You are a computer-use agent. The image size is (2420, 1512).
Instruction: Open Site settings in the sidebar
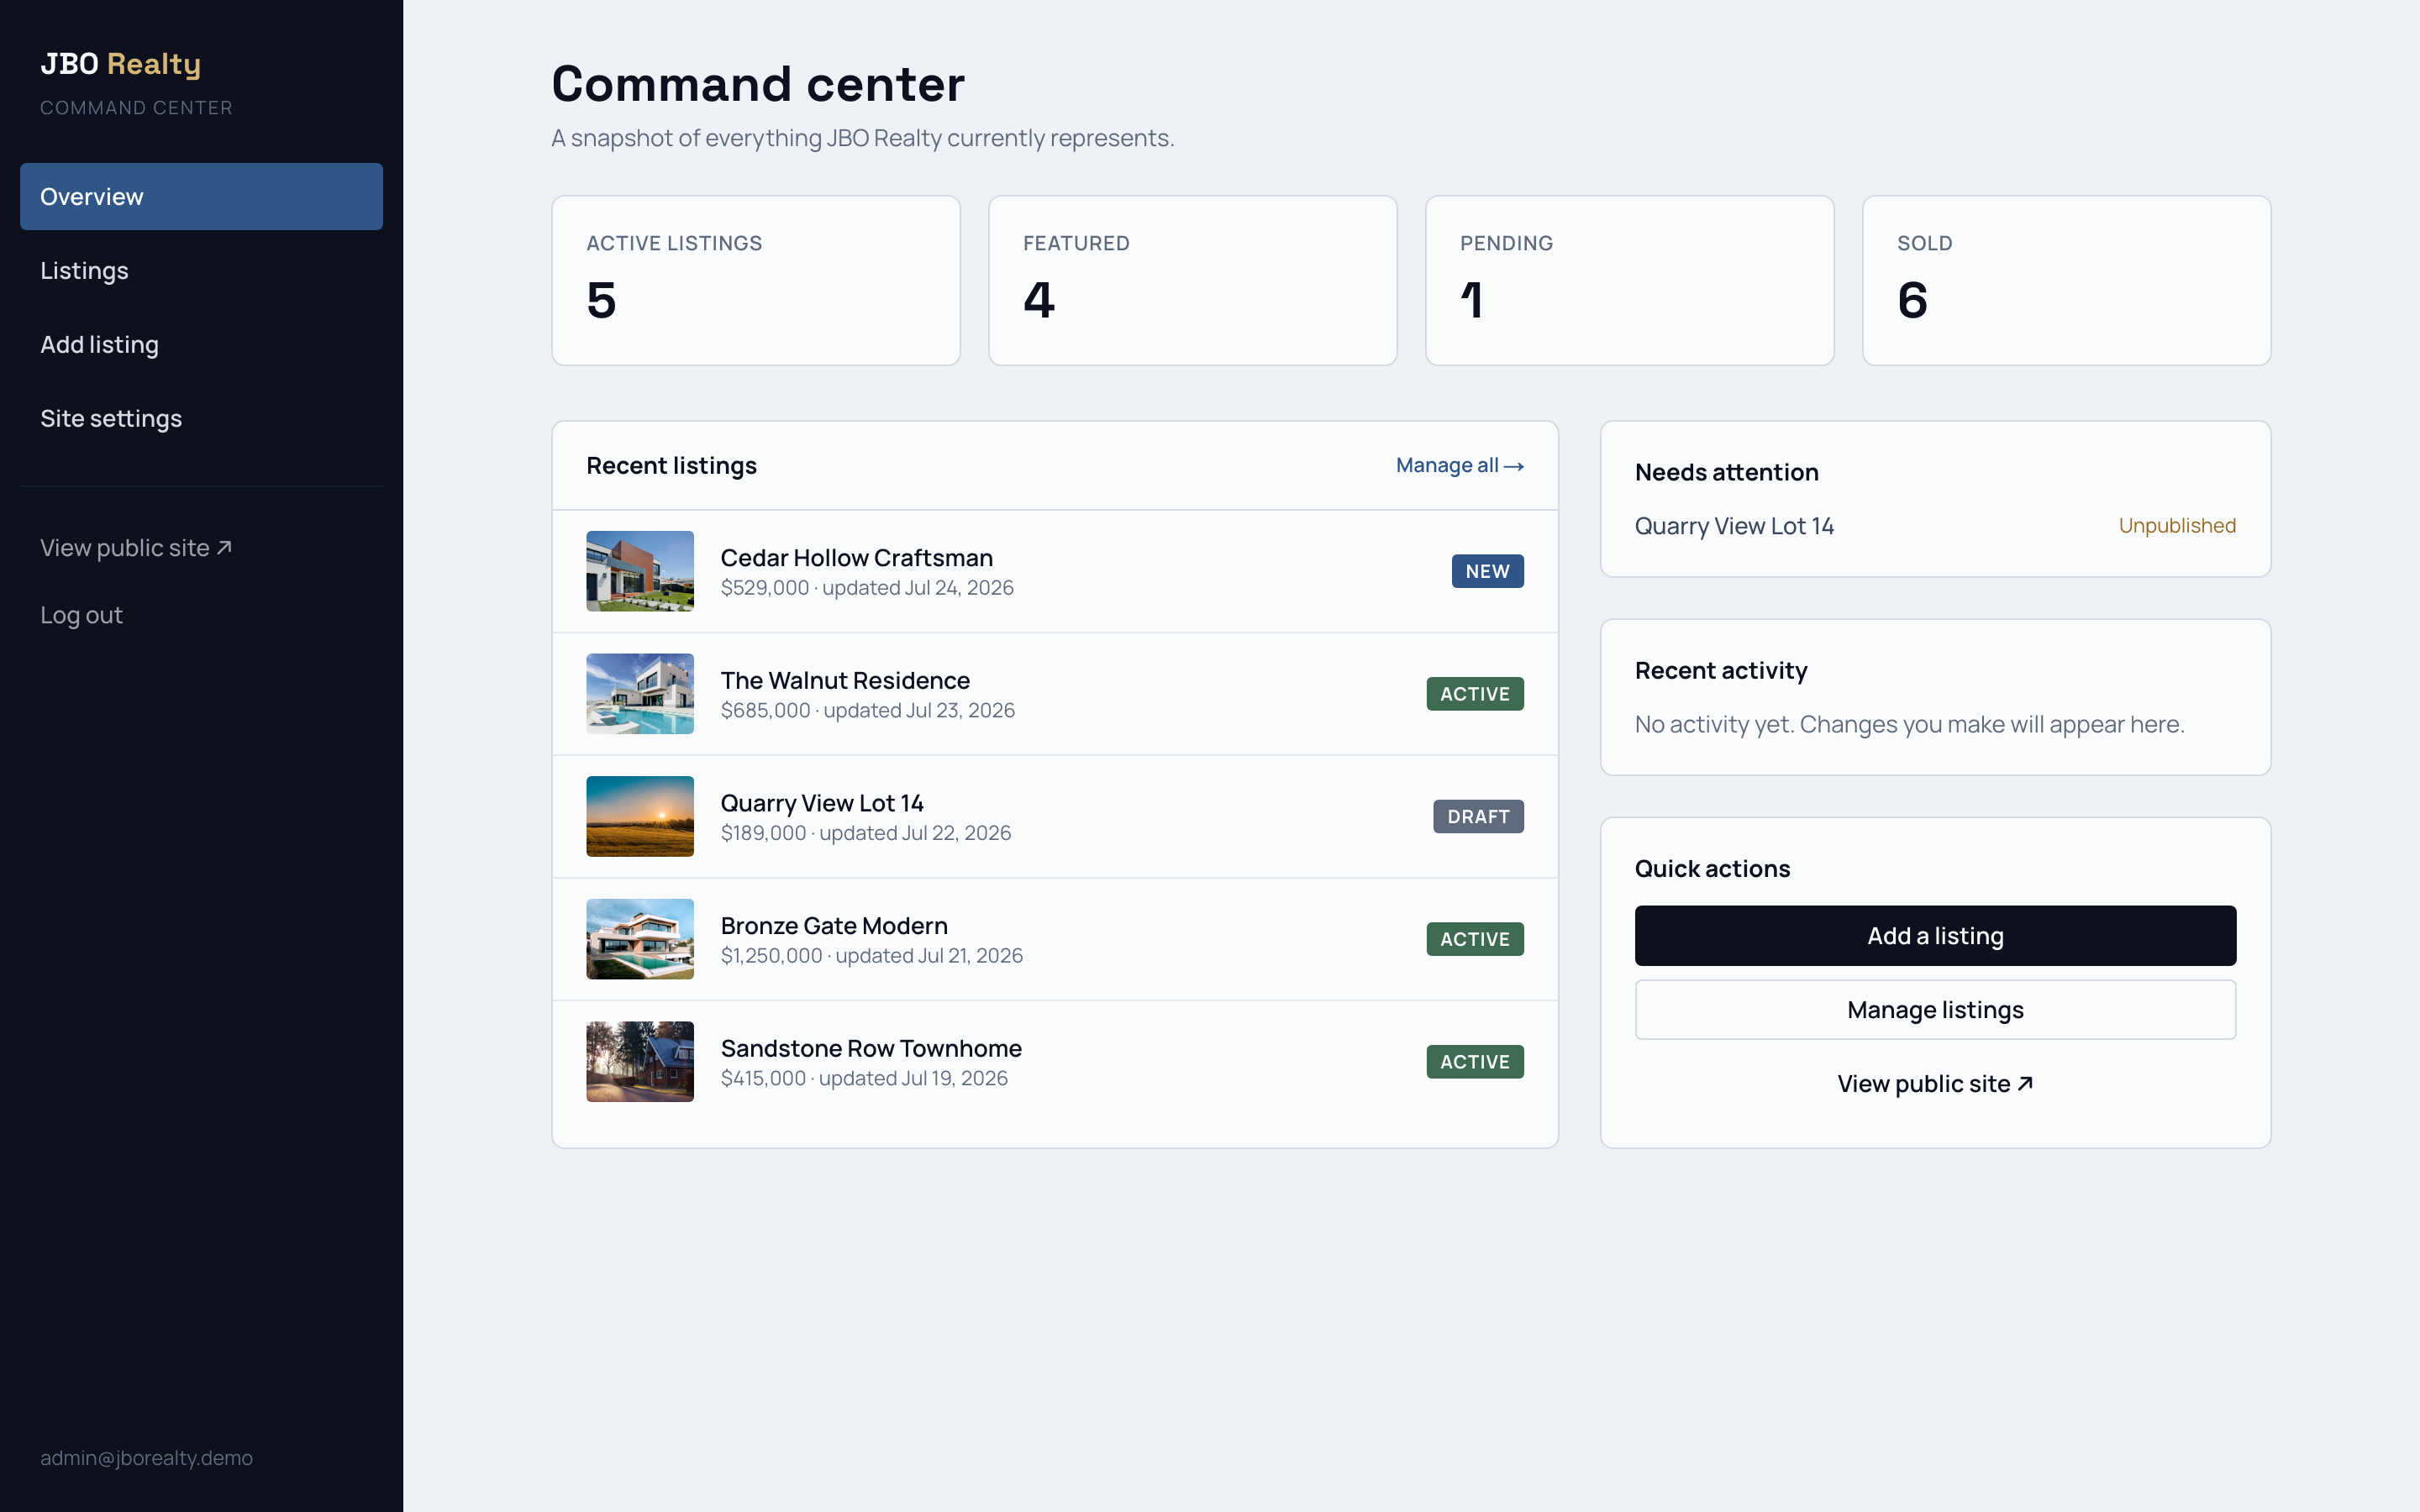[201, 418]
